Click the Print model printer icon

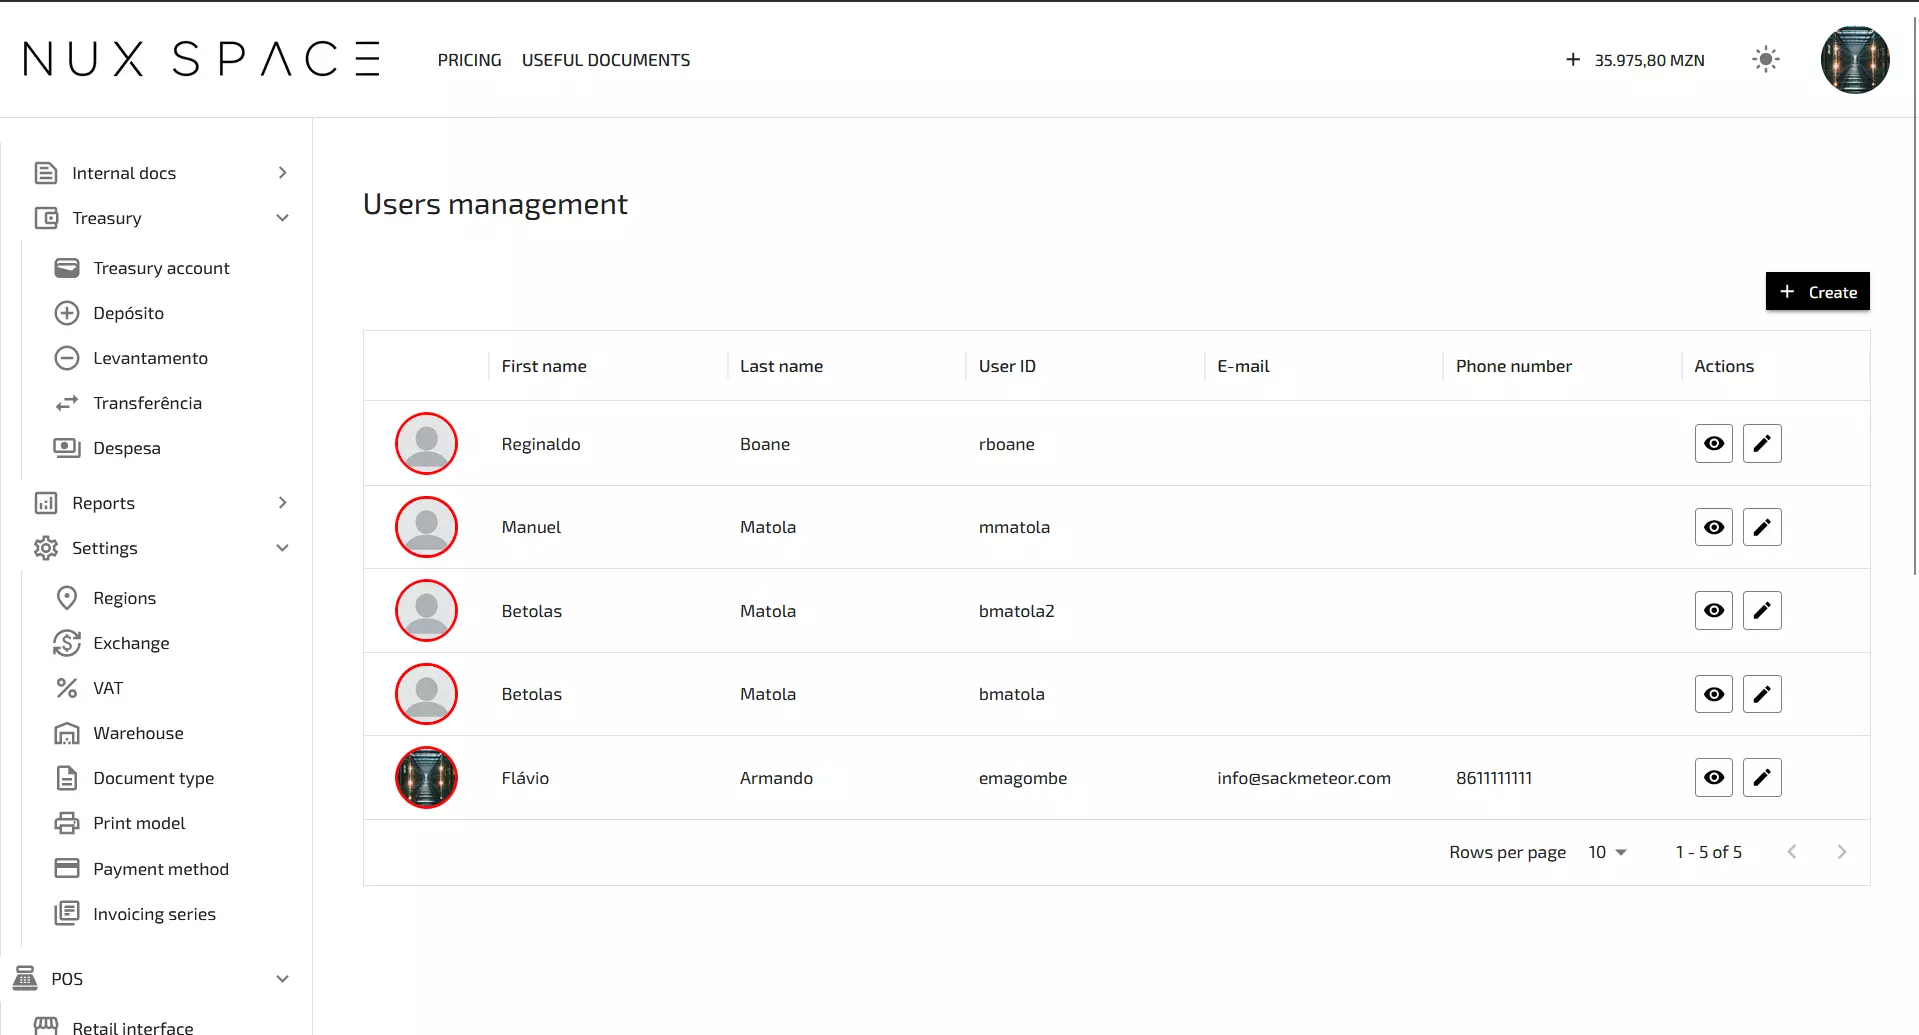pos(67,823)
